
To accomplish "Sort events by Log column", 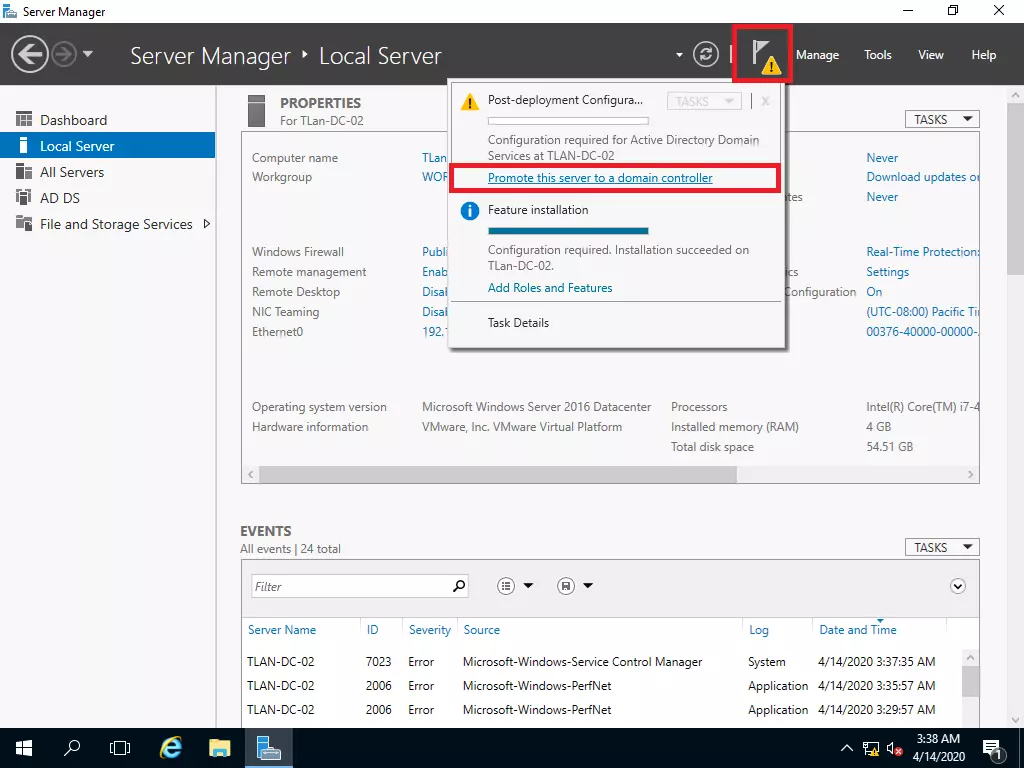I will tap(758, 630).
